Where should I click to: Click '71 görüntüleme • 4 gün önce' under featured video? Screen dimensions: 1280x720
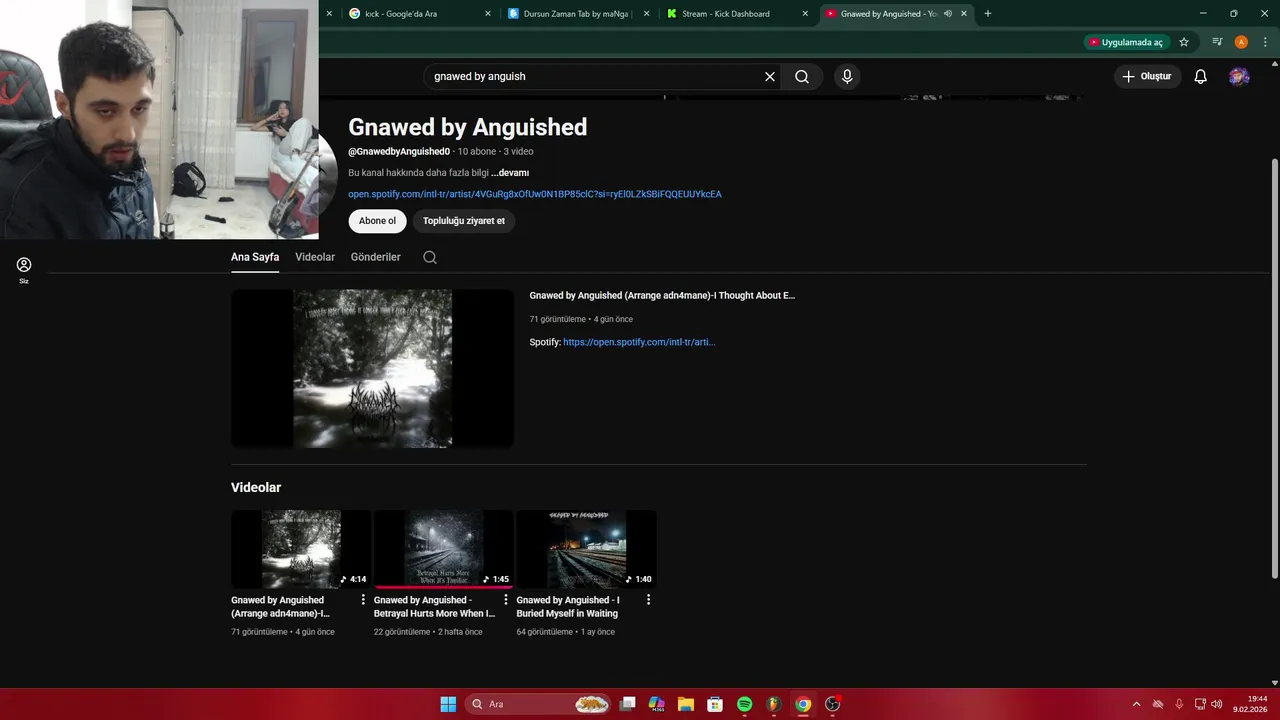581,319
